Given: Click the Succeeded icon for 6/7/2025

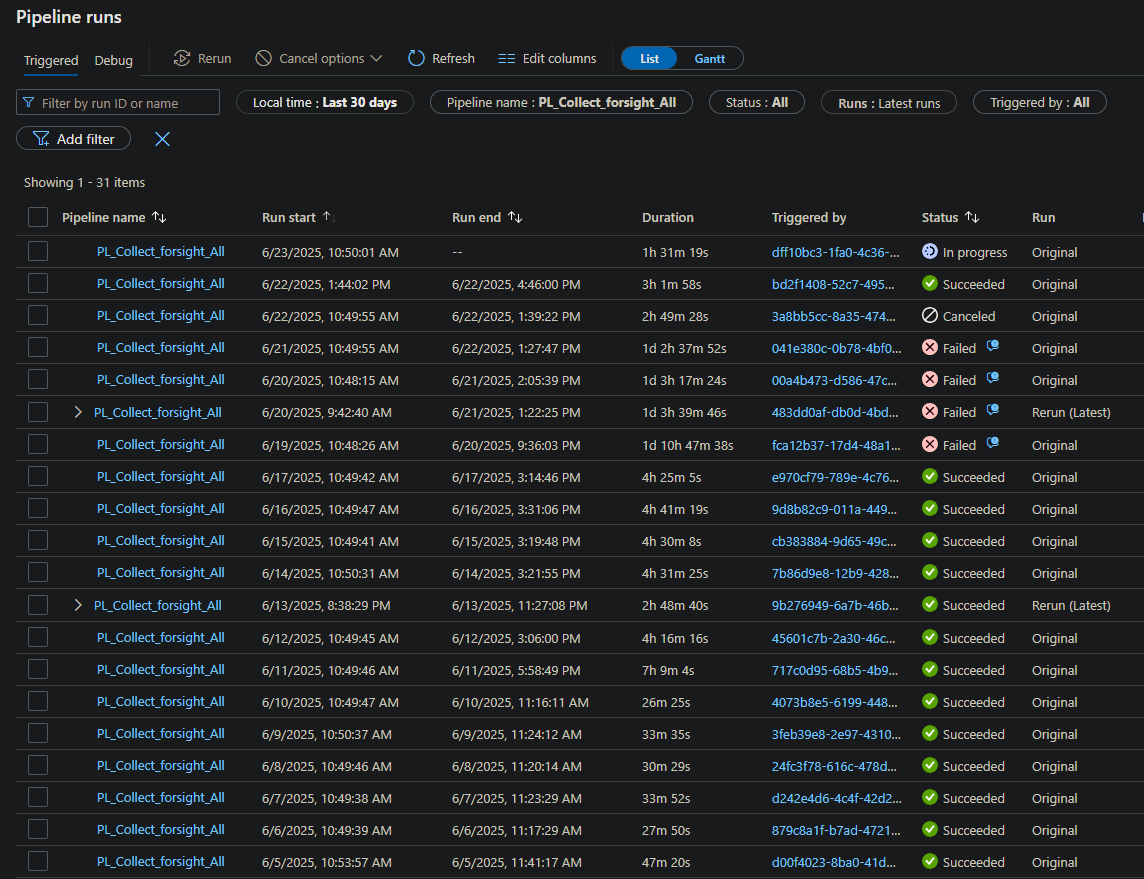Looking at the screenshot, I should [x=930, y=798].
